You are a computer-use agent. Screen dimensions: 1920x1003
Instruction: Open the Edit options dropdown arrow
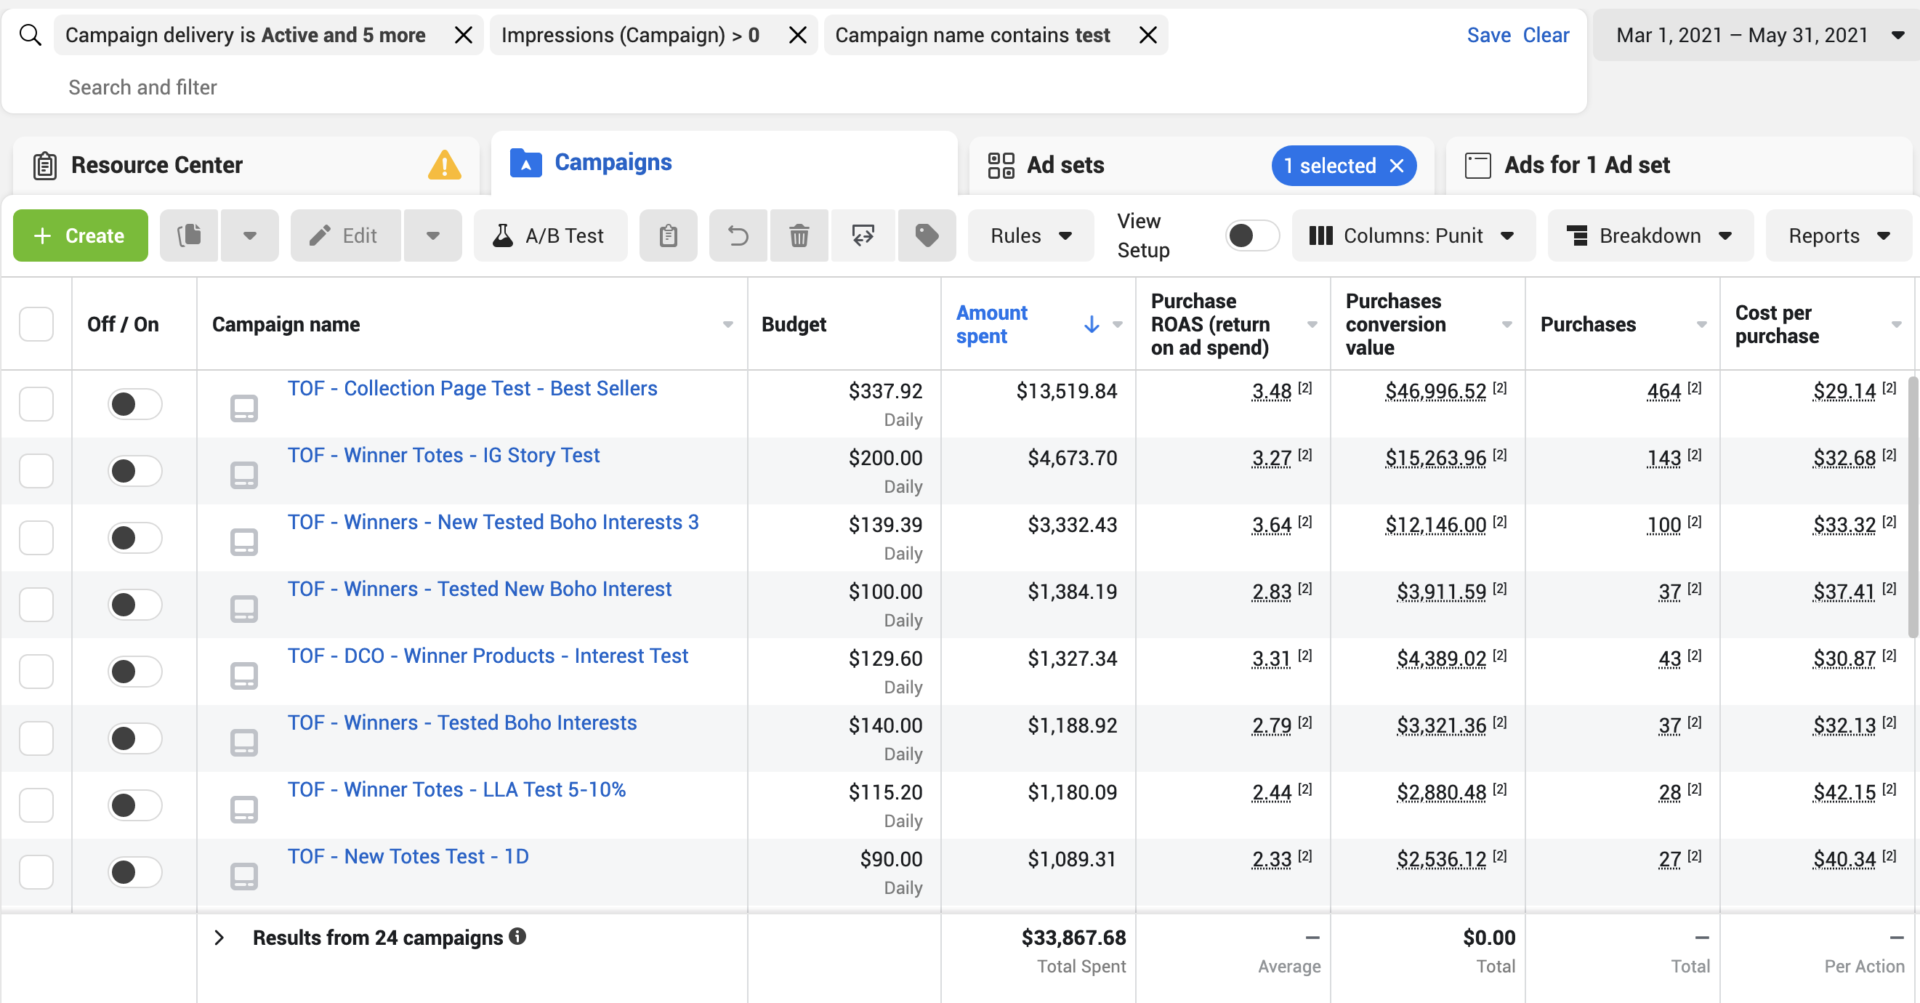pos(433,236)
